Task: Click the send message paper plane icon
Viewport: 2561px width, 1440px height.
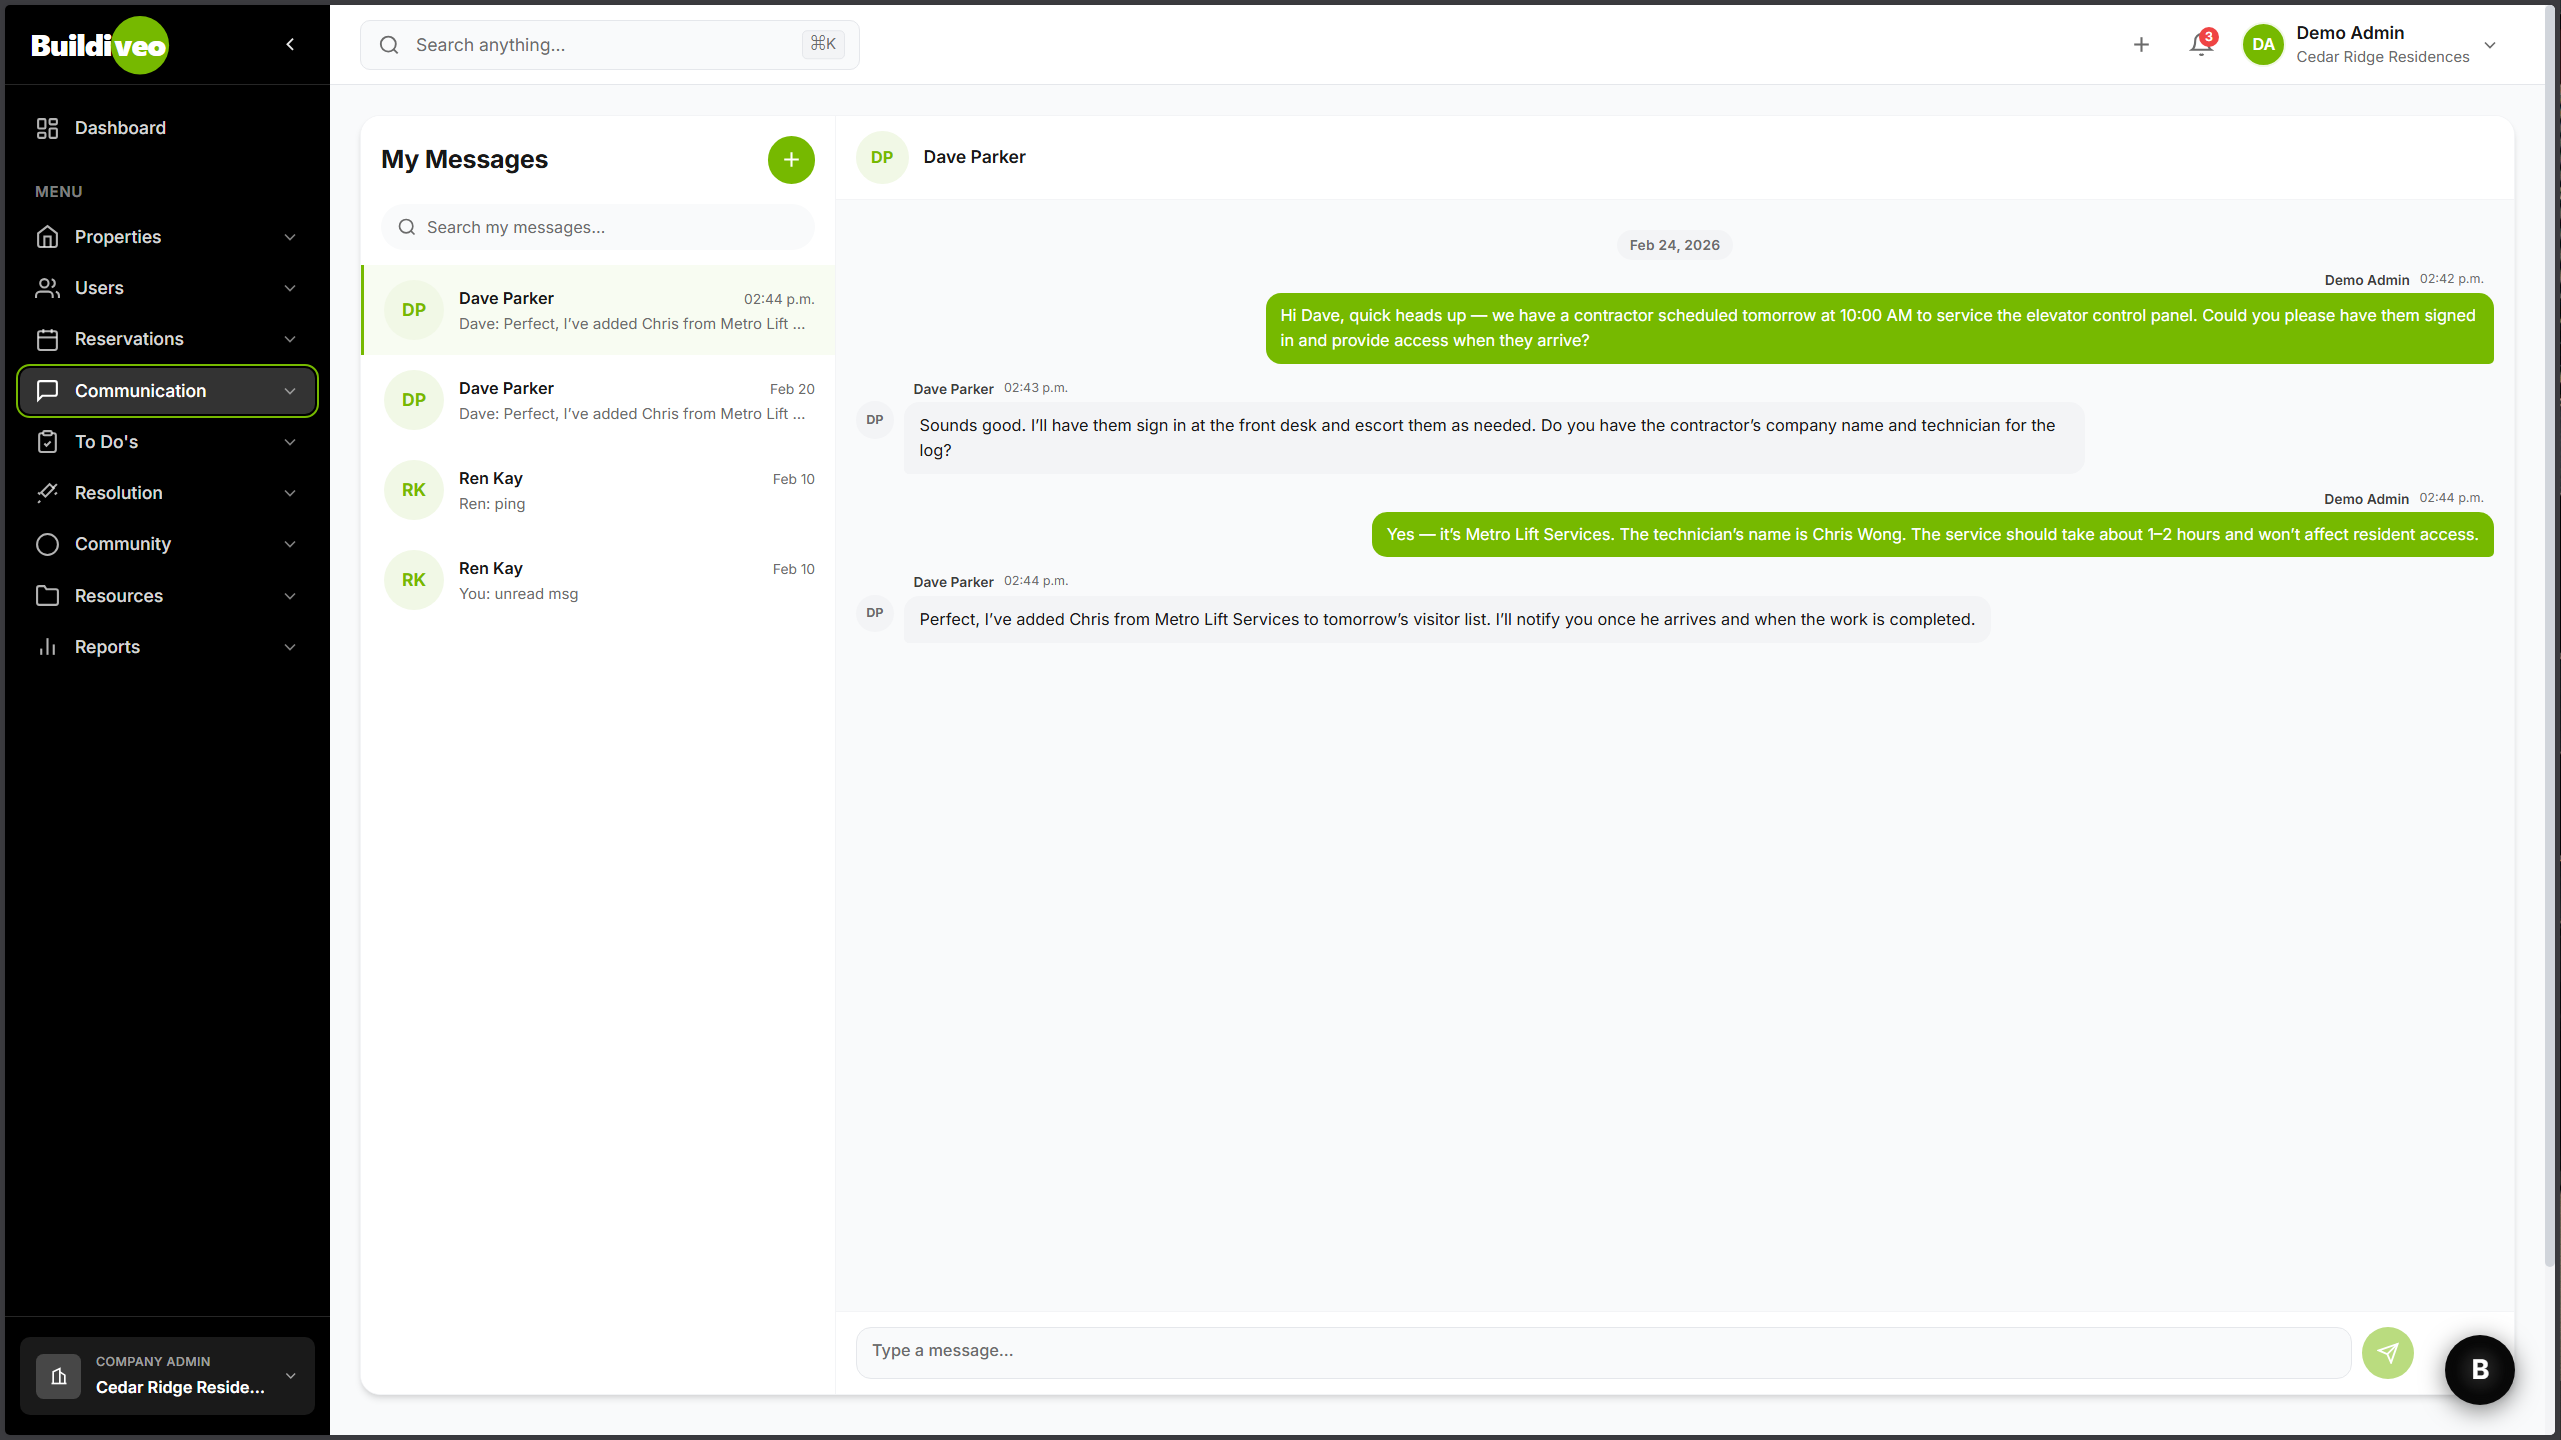Action: [2387, 1353]
